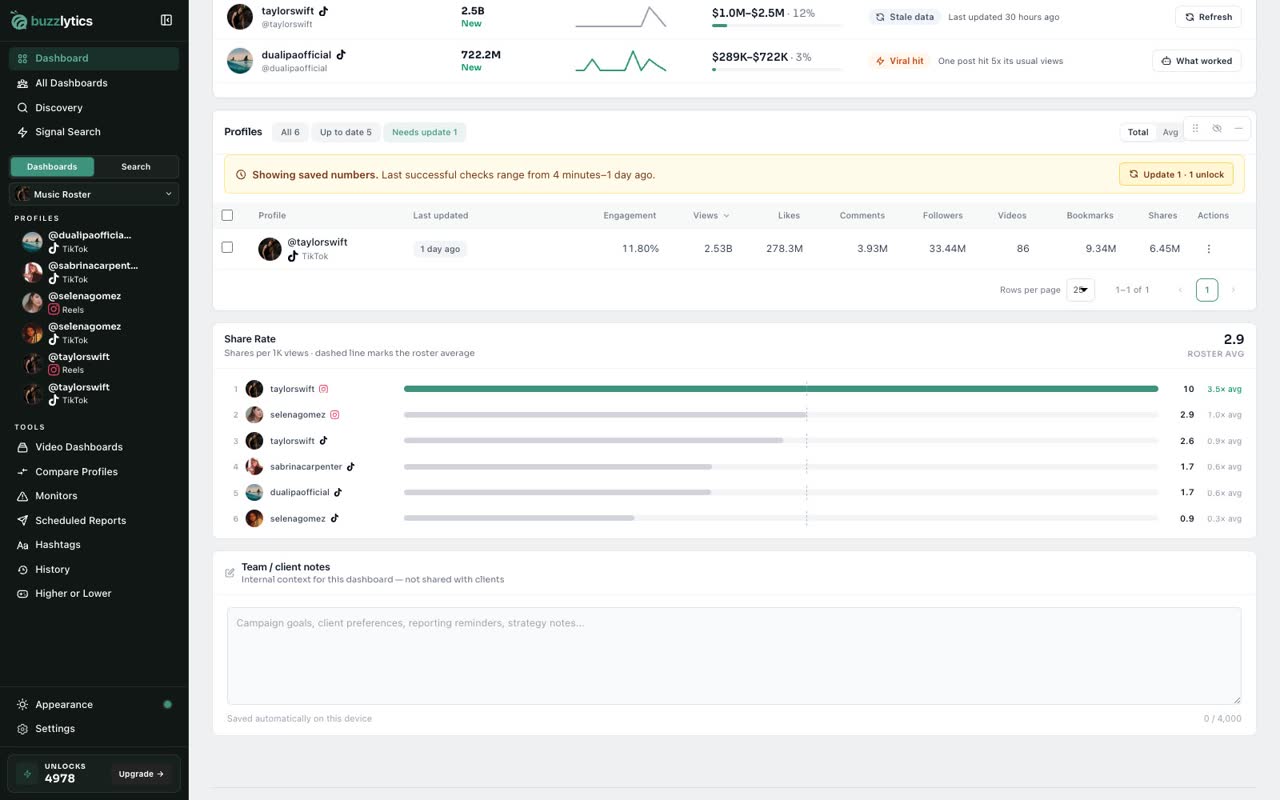Click into the Team / client notes textarea

tap(734, 656)
